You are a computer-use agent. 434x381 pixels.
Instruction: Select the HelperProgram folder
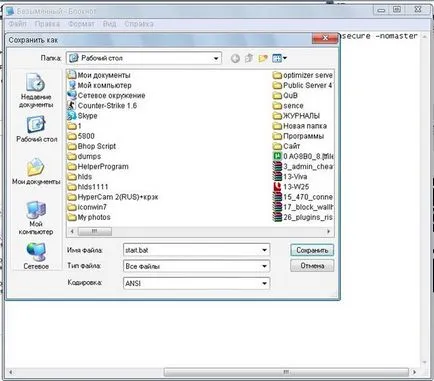pos(98,166)
